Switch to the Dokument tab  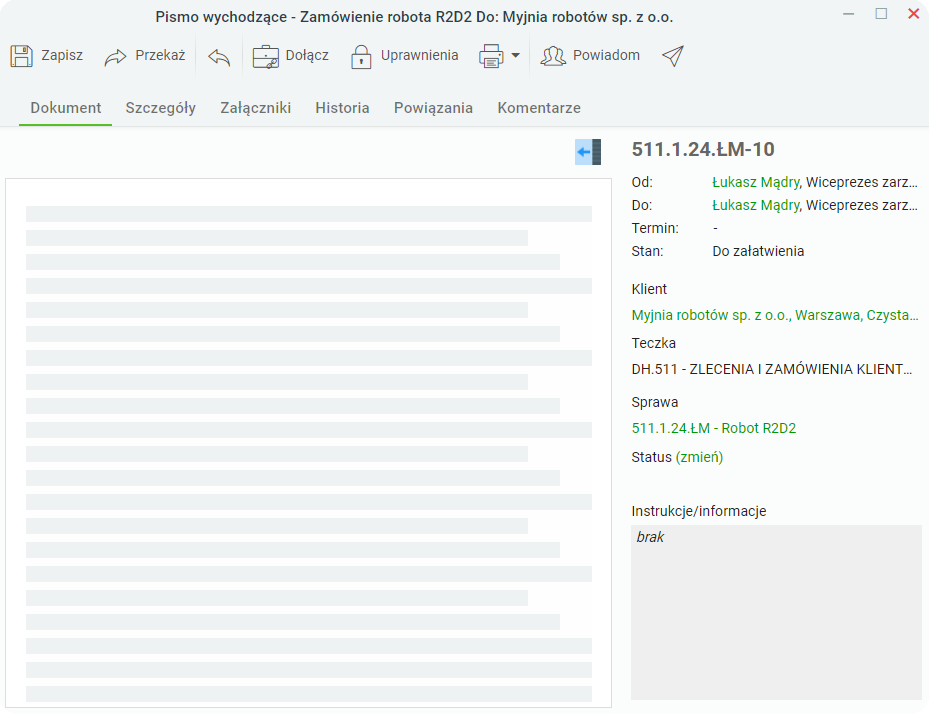66,108
